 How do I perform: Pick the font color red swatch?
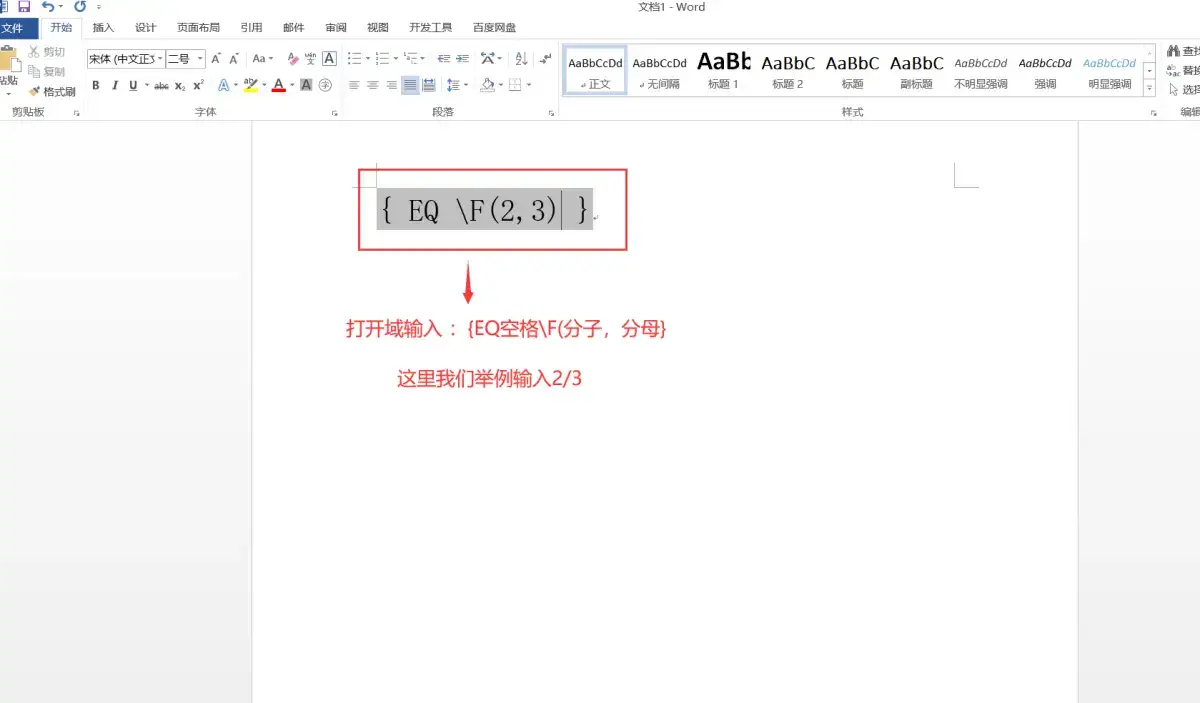click(x=279, y=90)
